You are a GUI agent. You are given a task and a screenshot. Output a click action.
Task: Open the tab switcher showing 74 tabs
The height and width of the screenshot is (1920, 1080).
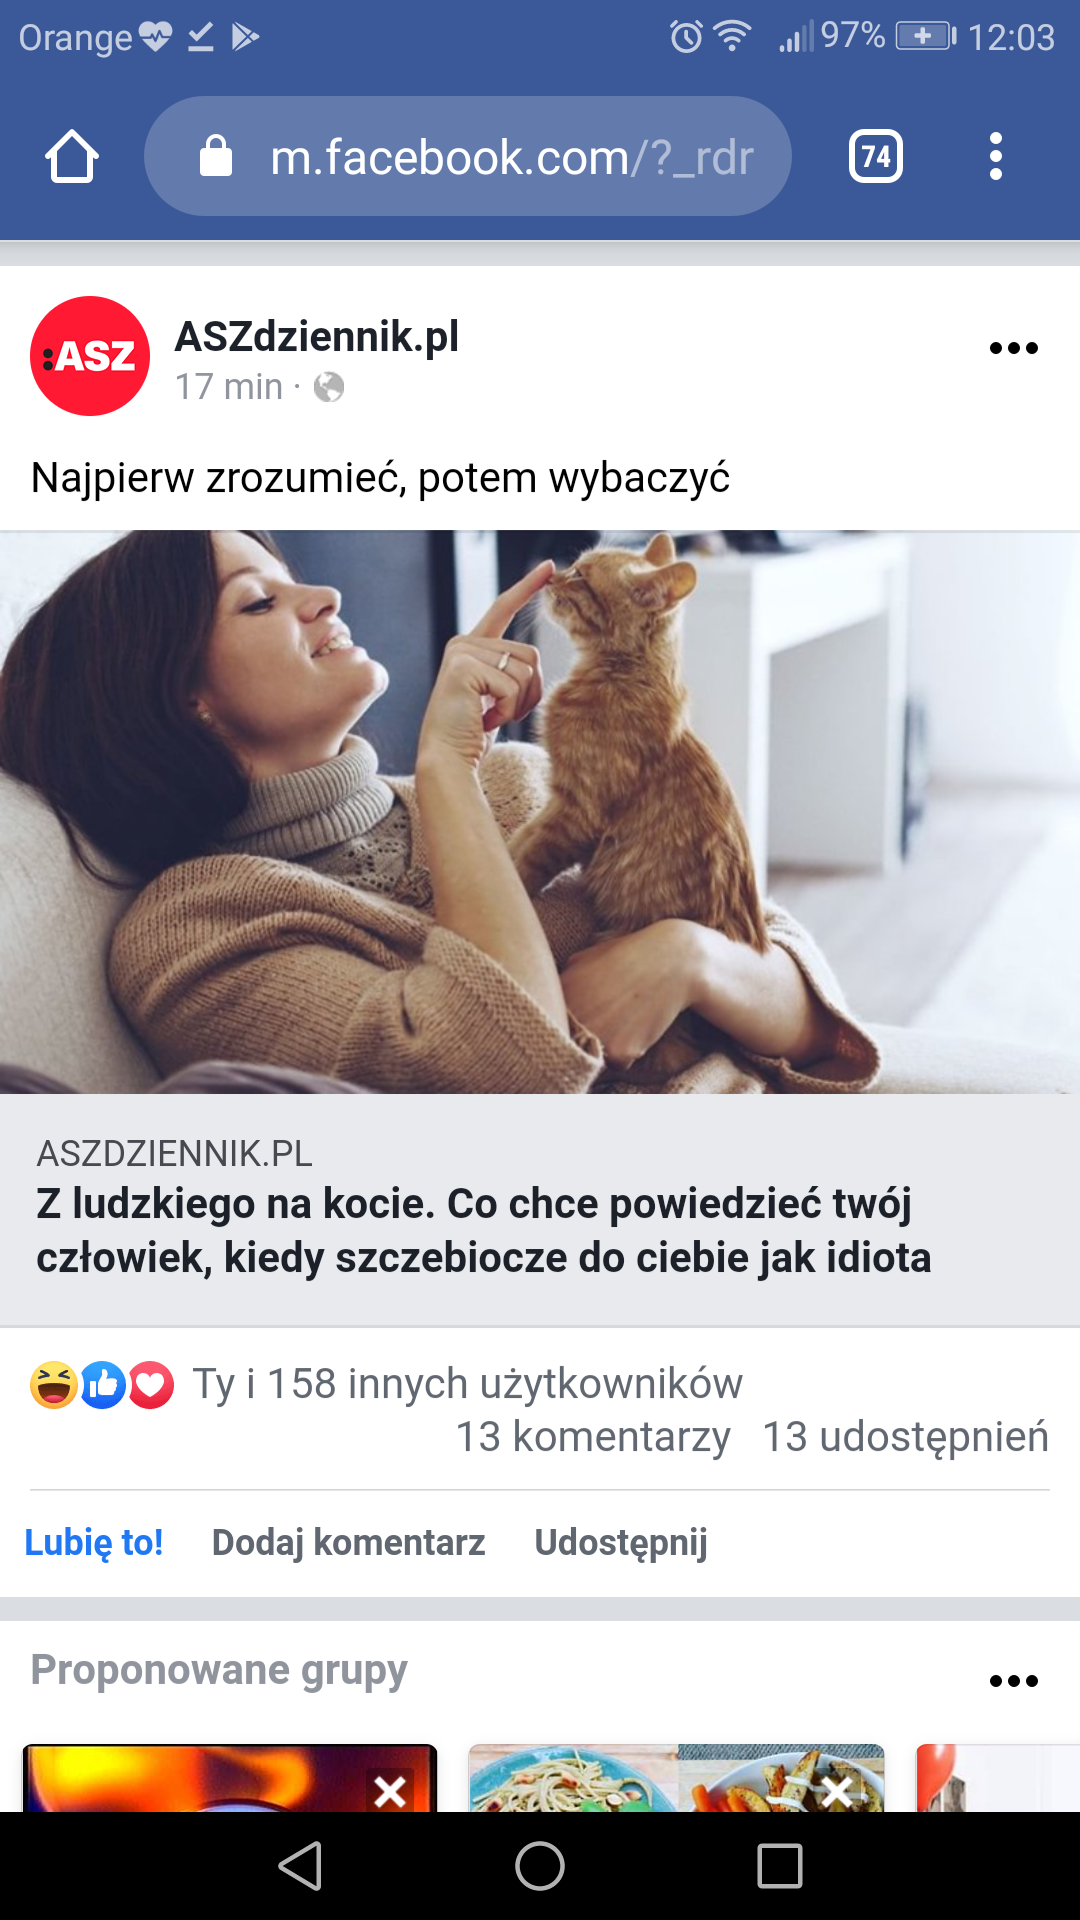876,156
